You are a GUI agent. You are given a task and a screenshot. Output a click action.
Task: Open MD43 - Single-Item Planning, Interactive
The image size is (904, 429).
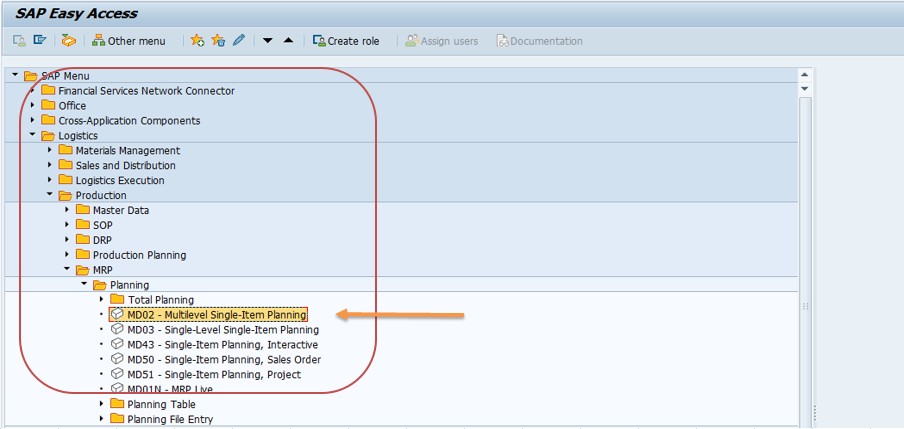[x=223, y=345]
